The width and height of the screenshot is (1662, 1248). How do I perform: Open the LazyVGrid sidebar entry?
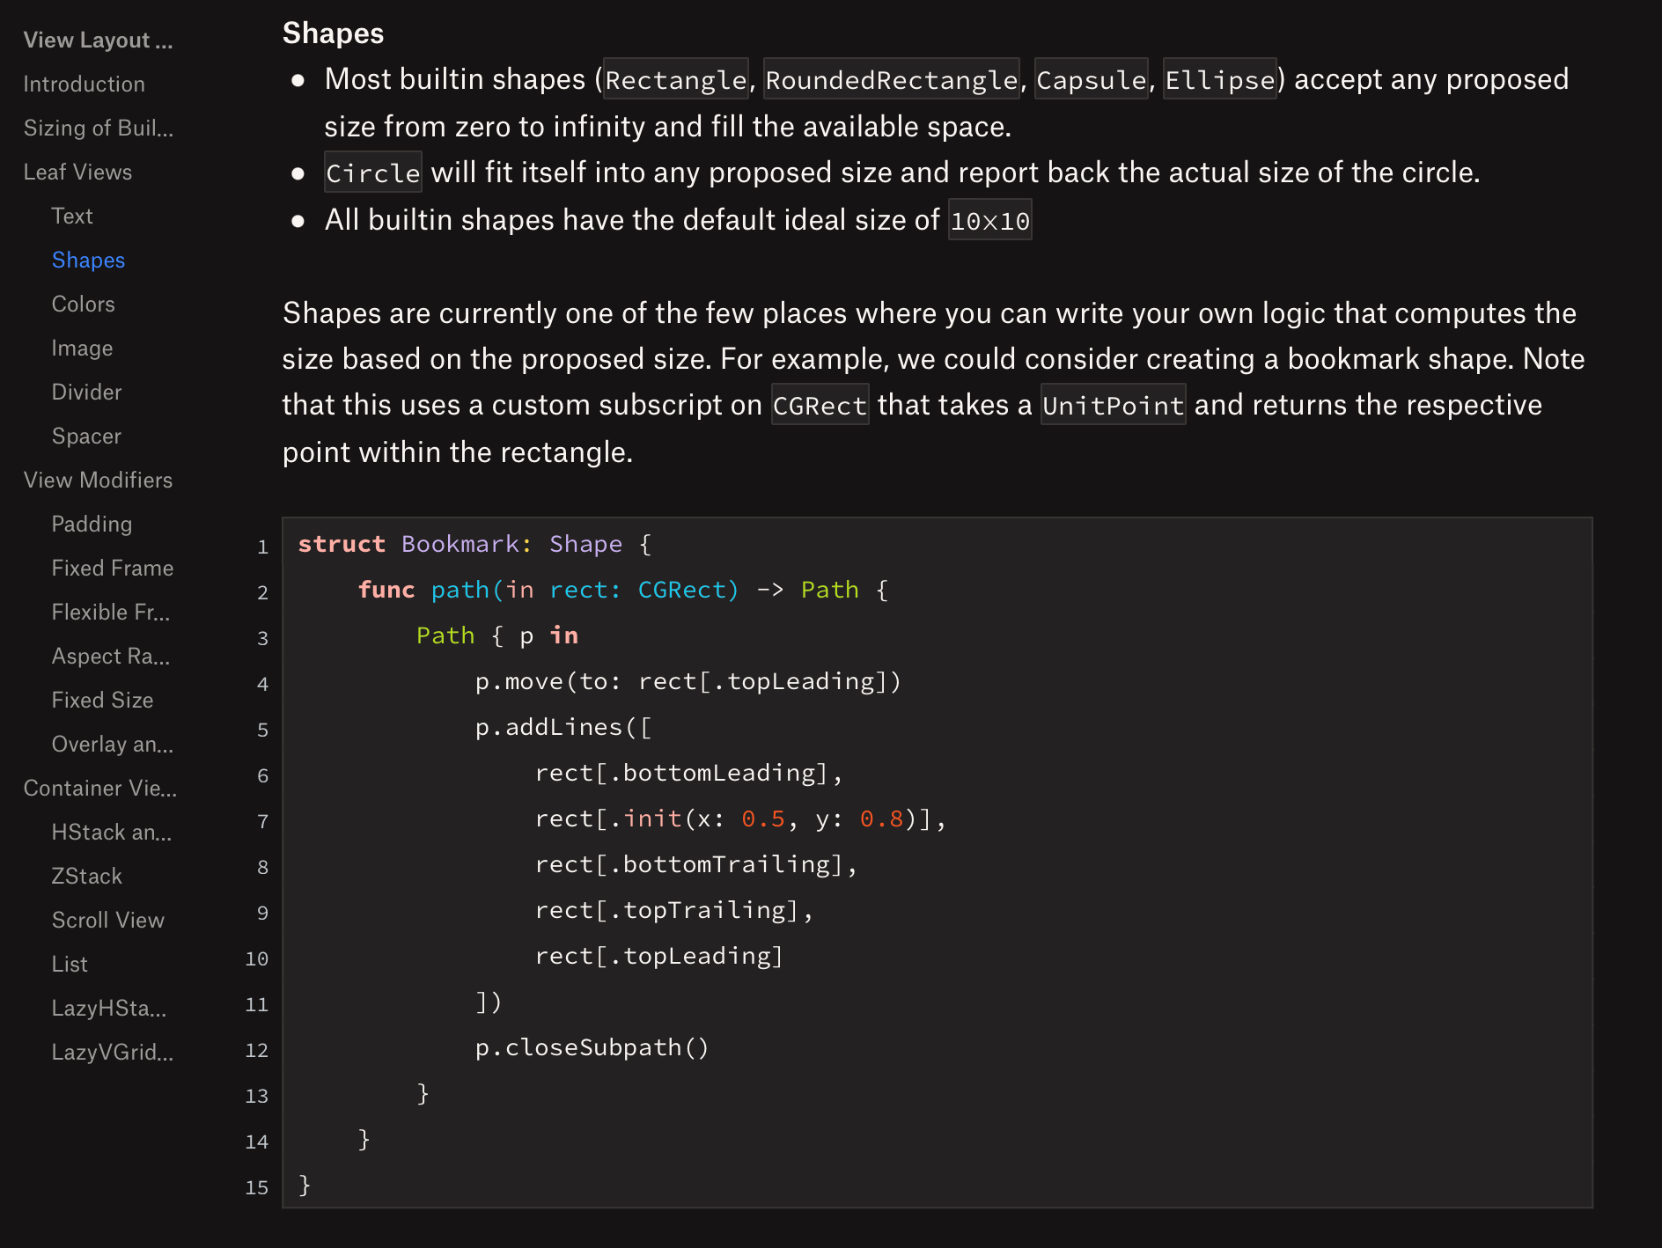(x=112, y=1052)
